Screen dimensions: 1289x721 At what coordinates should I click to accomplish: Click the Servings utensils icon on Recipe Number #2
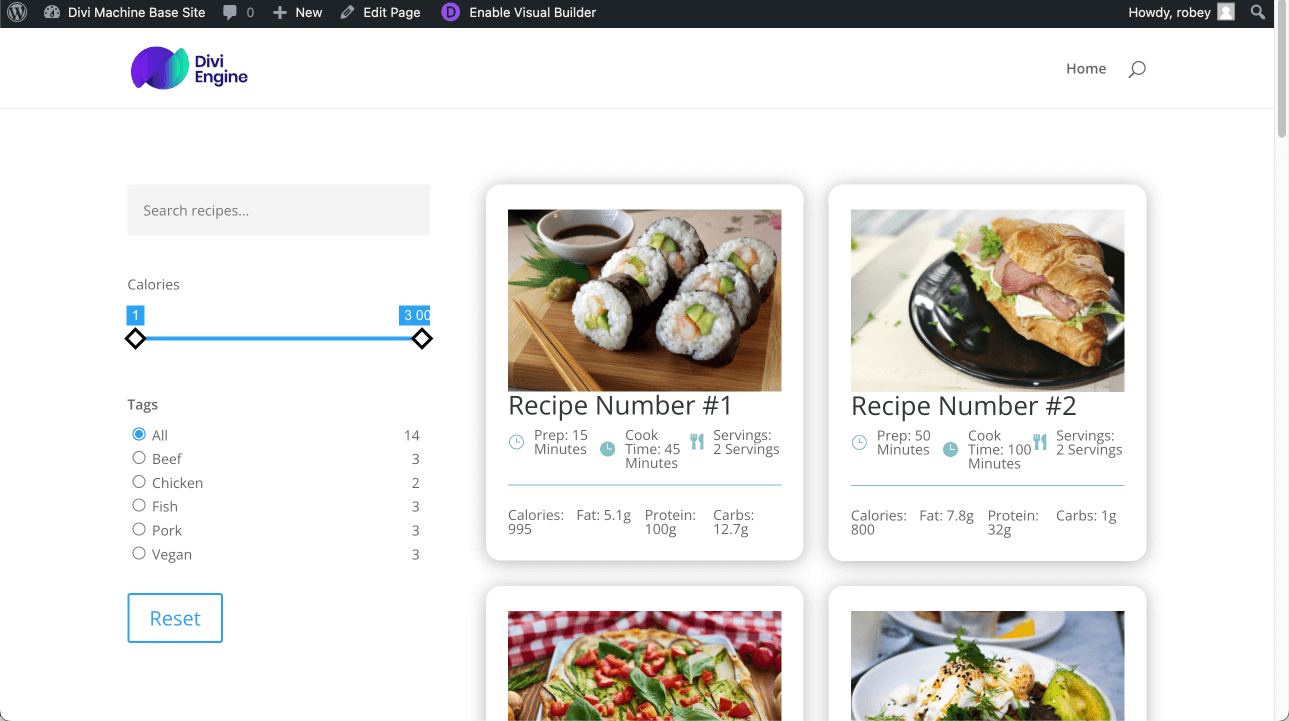[1040, 442]
